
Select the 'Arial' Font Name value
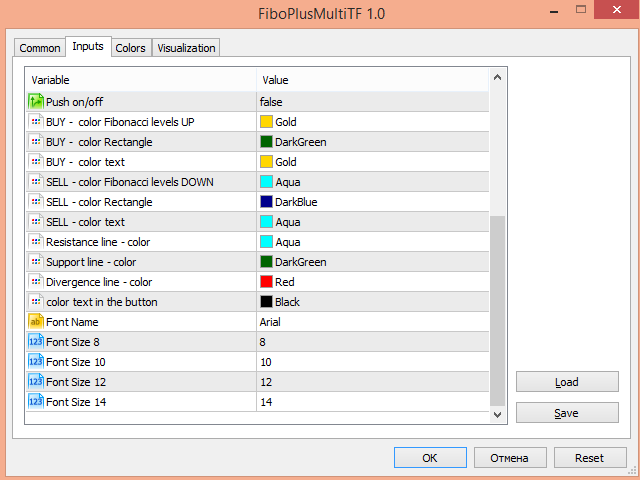tap(270, 322)
